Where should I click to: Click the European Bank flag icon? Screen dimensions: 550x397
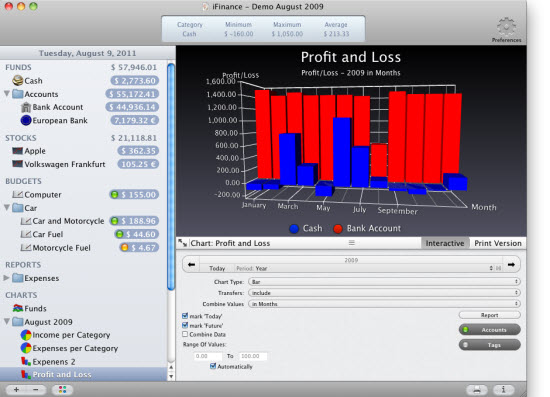coord(26,120)
